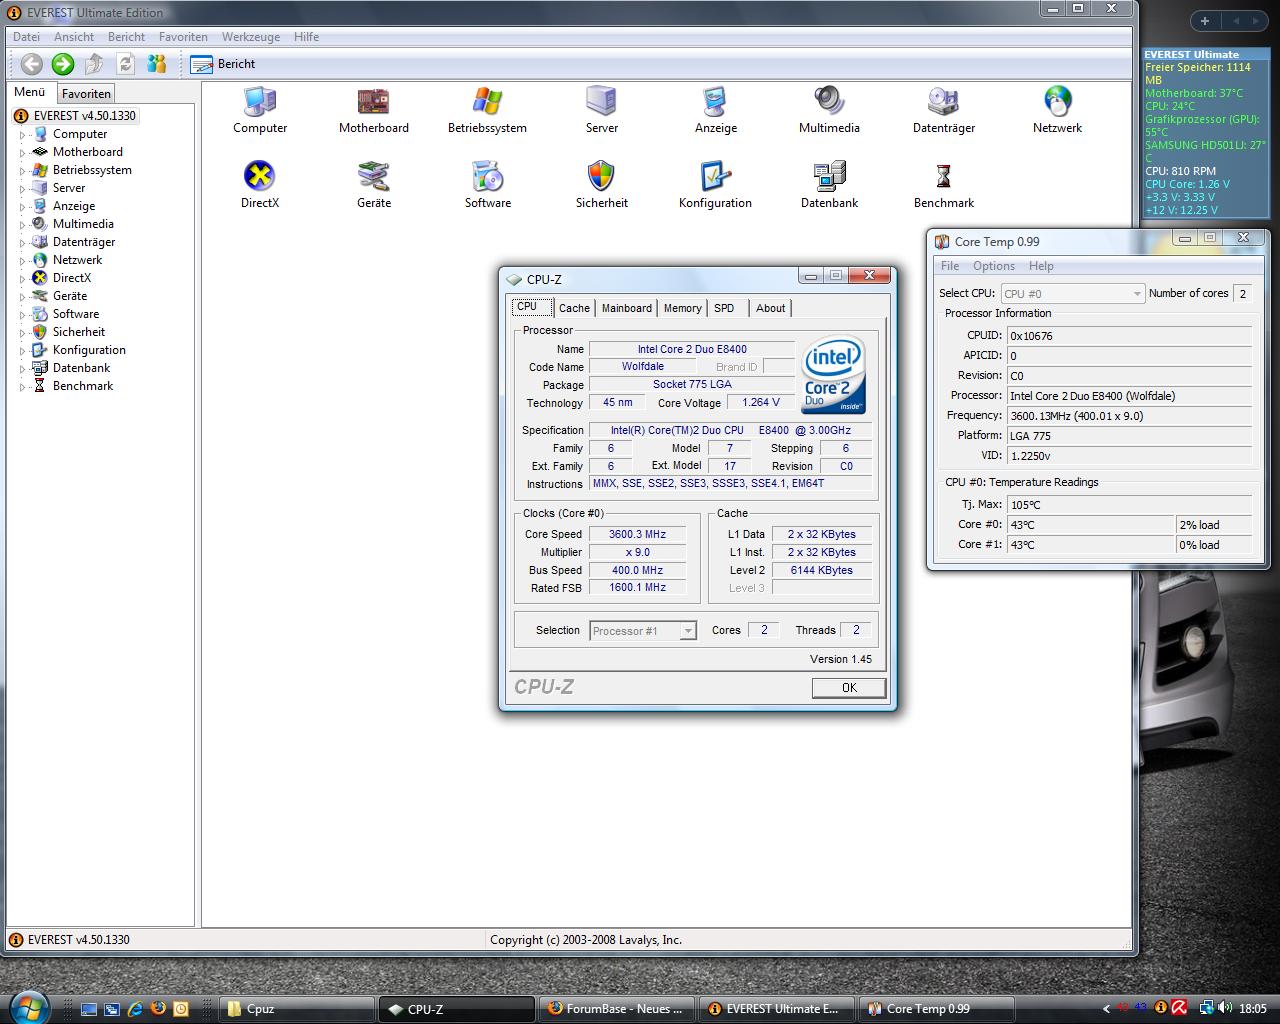The image size is (1280, 1024).
Task: Click the Name field Intel Core 2 Duo E8400
Action: pos(691,350)
